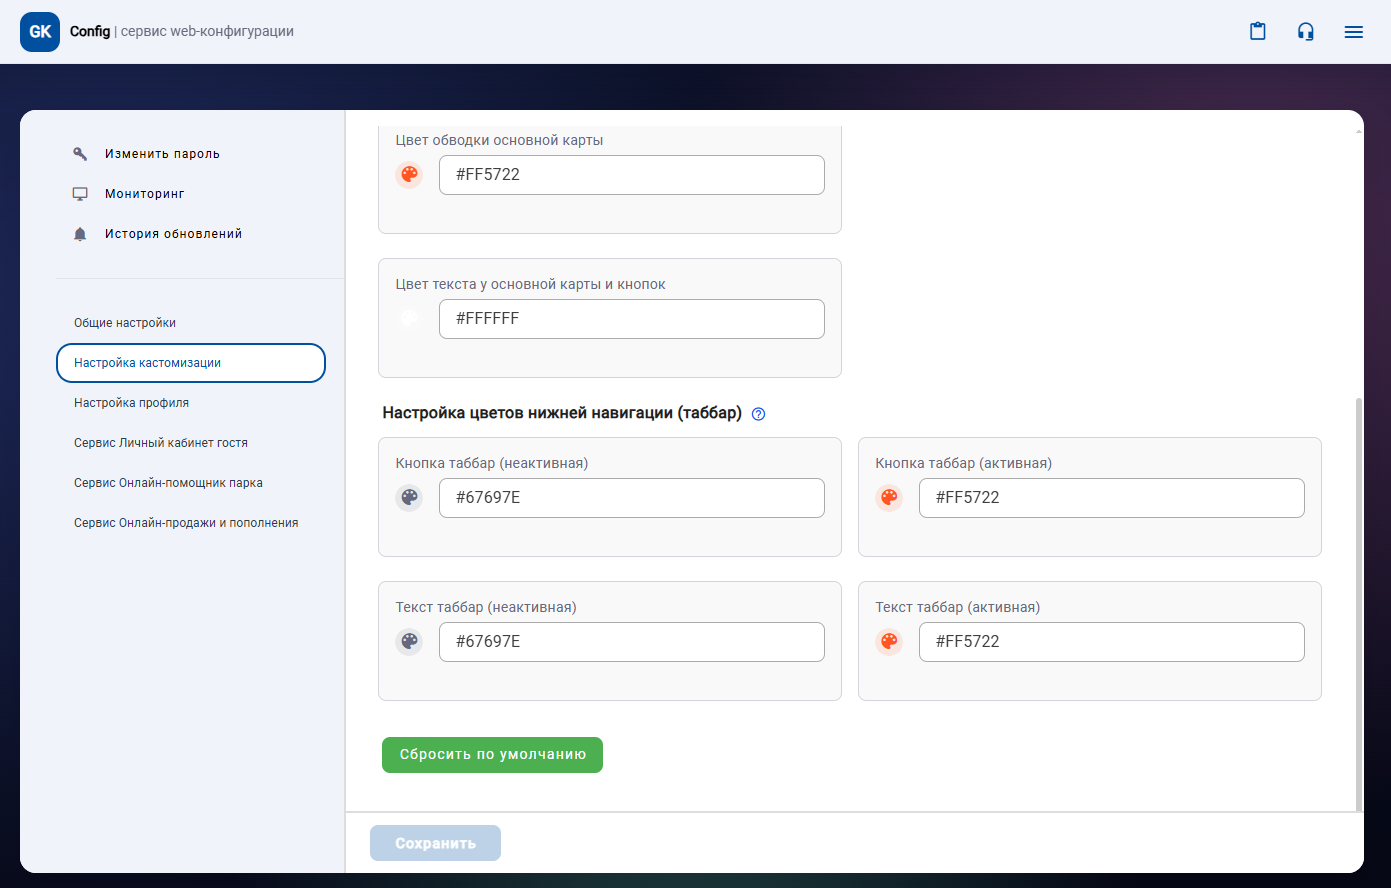
Task: Select Изменить пароль in sidebar
Action: (162, 154)
